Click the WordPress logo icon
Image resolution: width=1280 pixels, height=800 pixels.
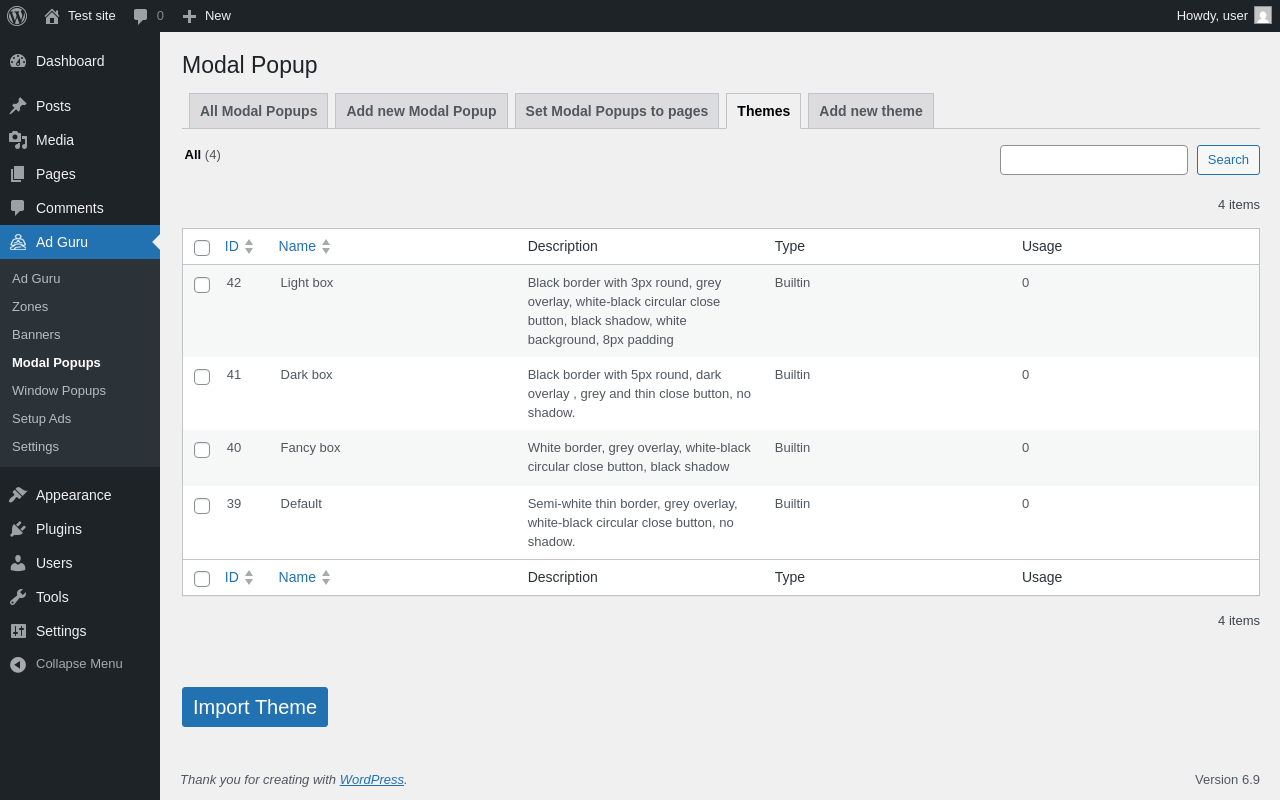click(x=17, y=16)
